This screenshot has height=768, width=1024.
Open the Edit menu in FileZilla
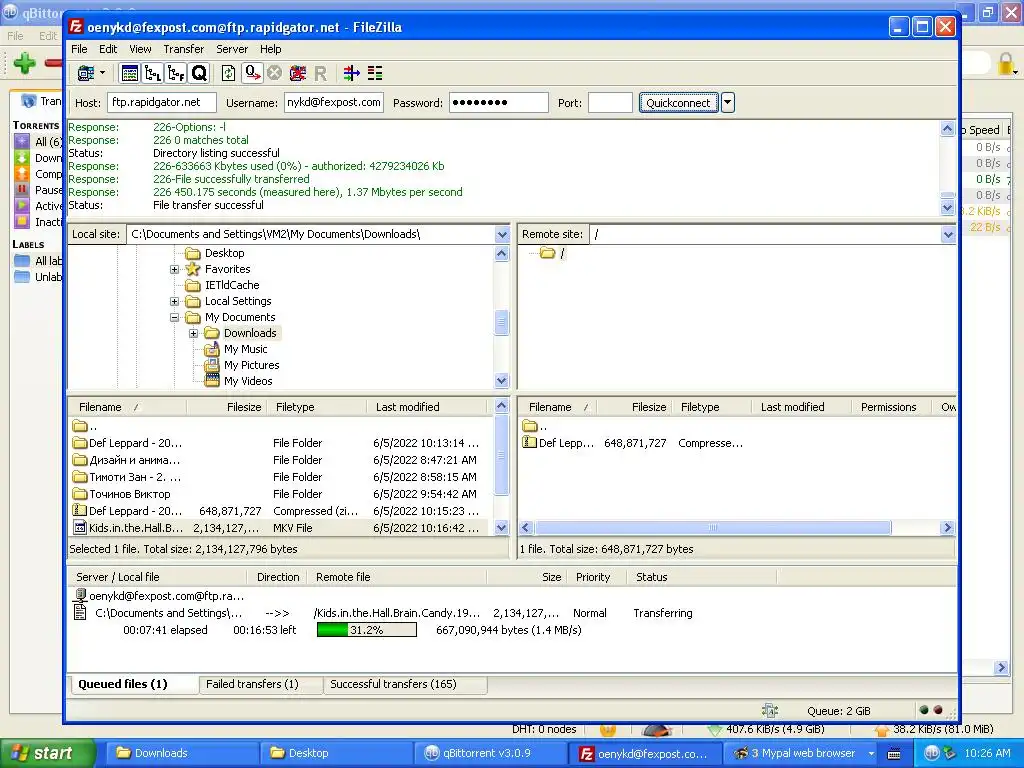coord(108,49)
